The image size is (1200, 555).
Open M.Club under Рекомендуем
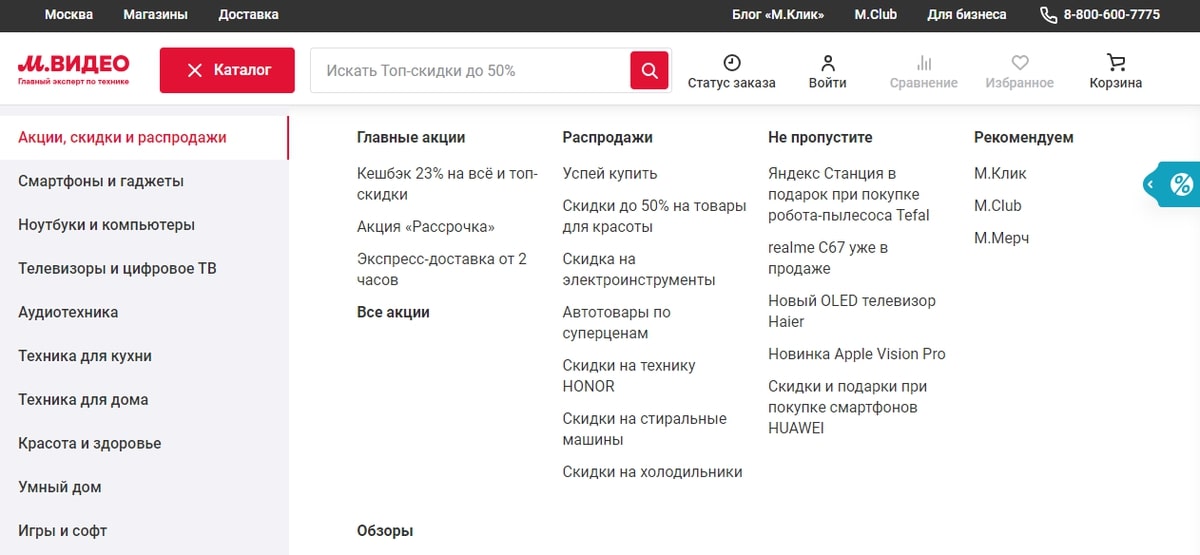point(998,206)
